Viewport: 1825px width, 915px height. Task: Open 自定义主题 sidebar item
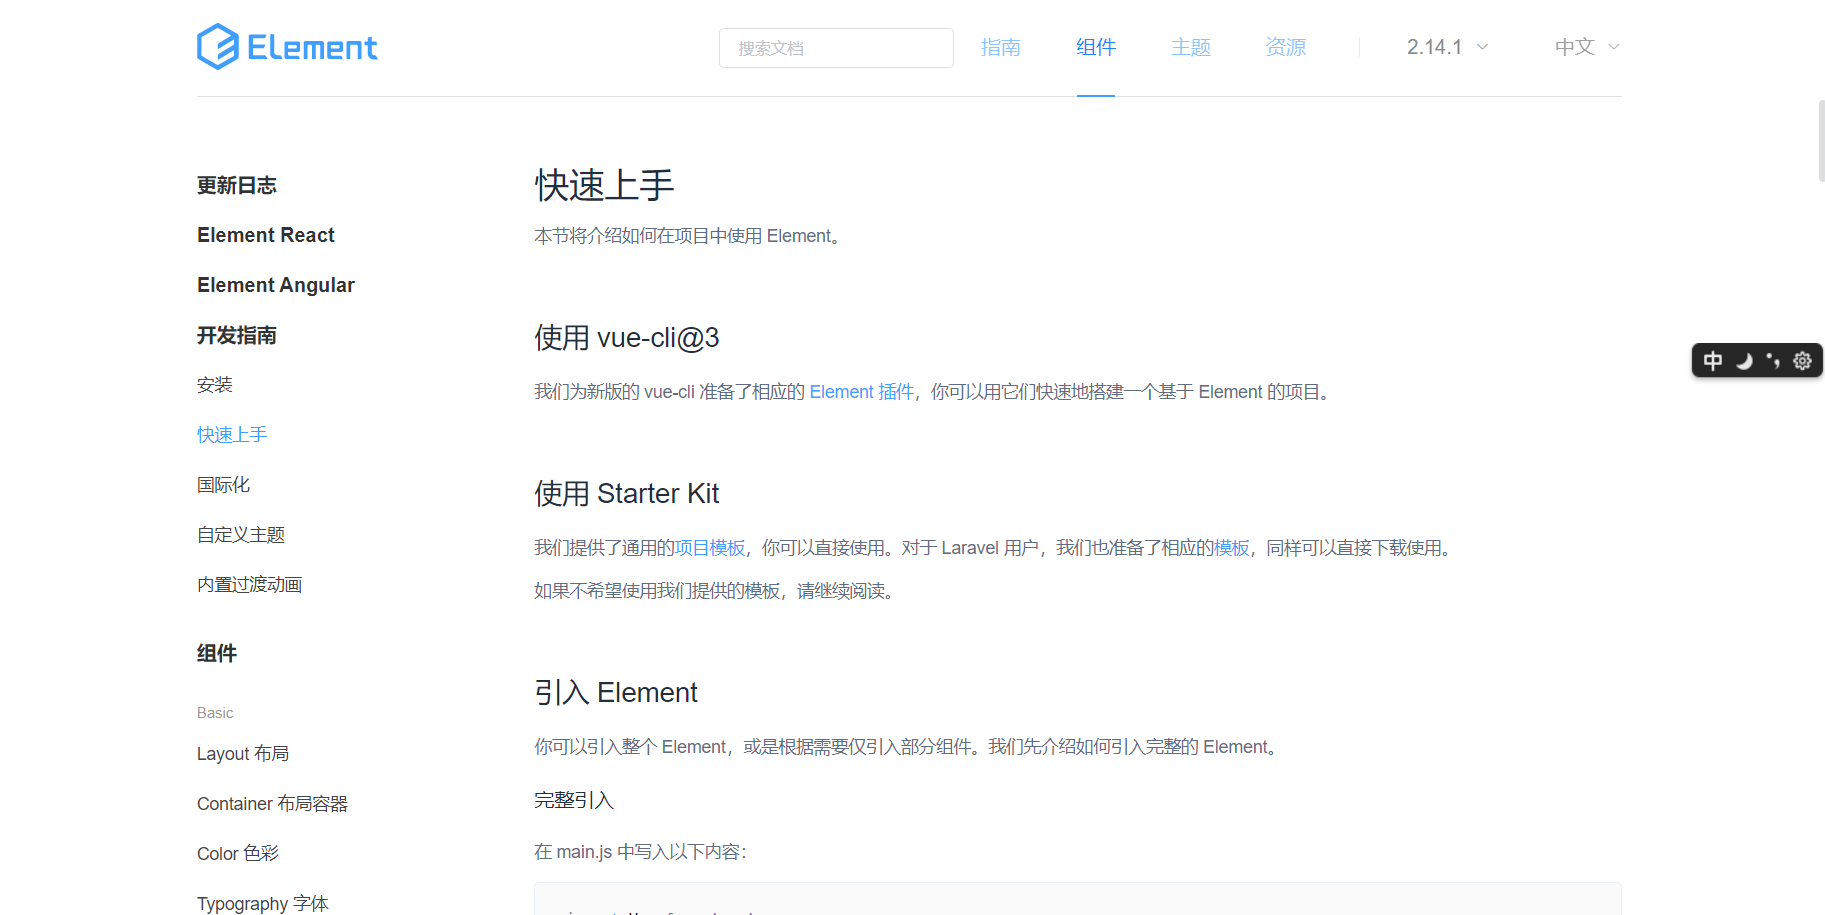(241, 535)
